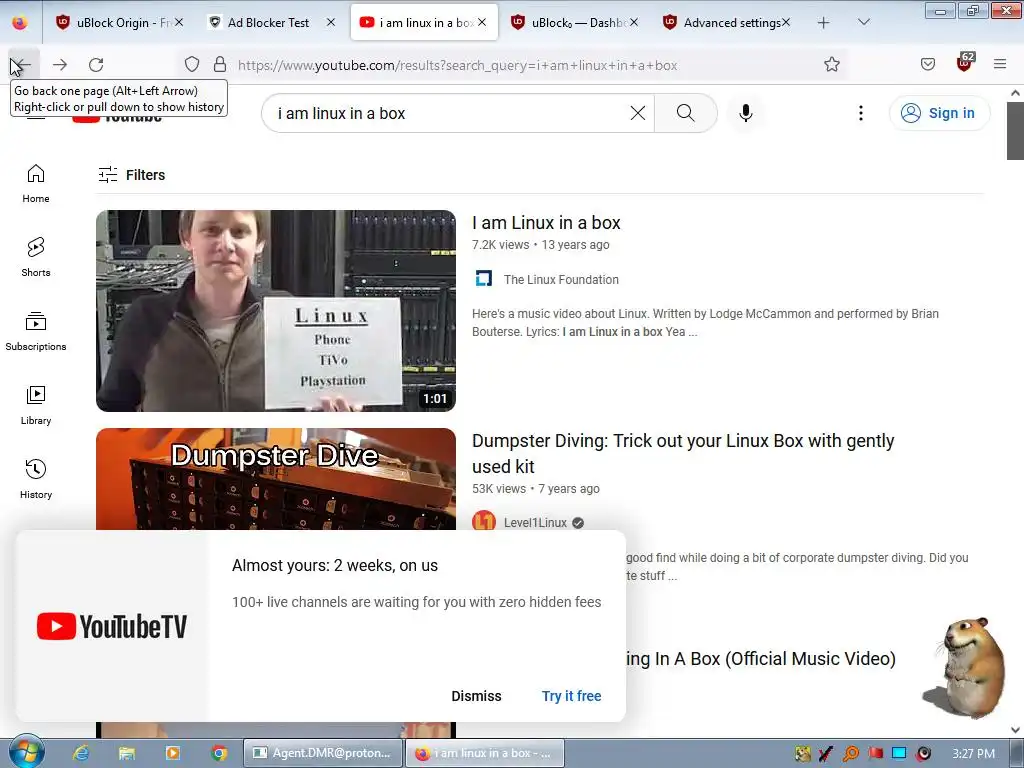
Task: Open the Firefox hamburger application menu
Action: click(1000, 64)
